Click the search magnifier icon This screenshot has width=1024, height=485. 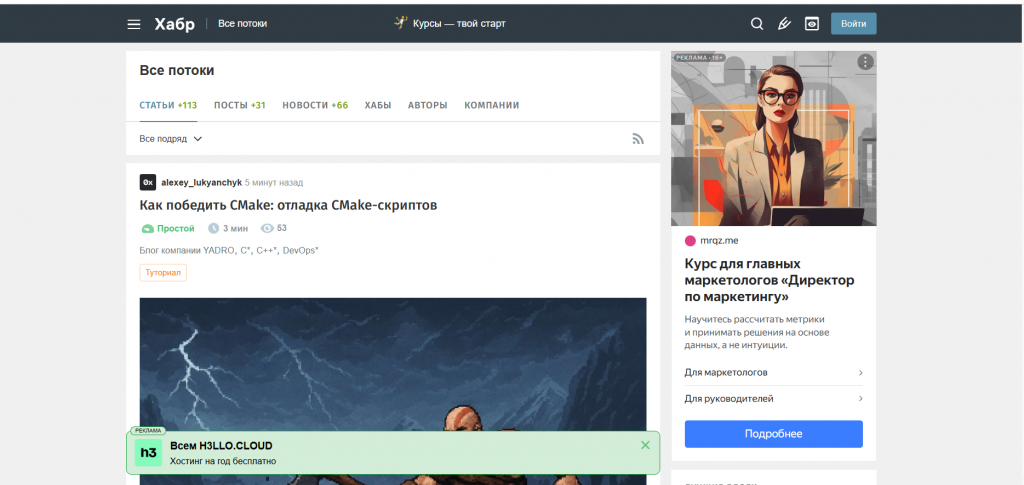[x=757, y=24]
